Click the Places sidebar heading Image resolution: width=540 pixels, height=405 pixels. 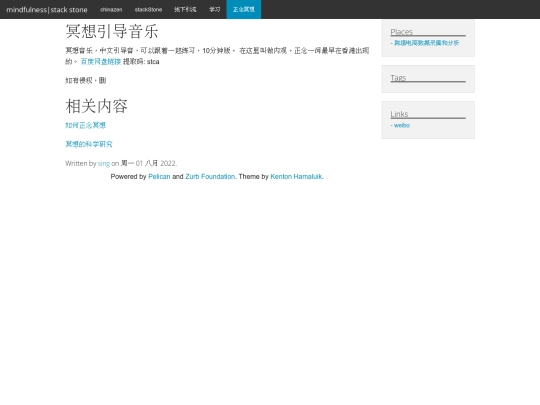coord(402,32)
